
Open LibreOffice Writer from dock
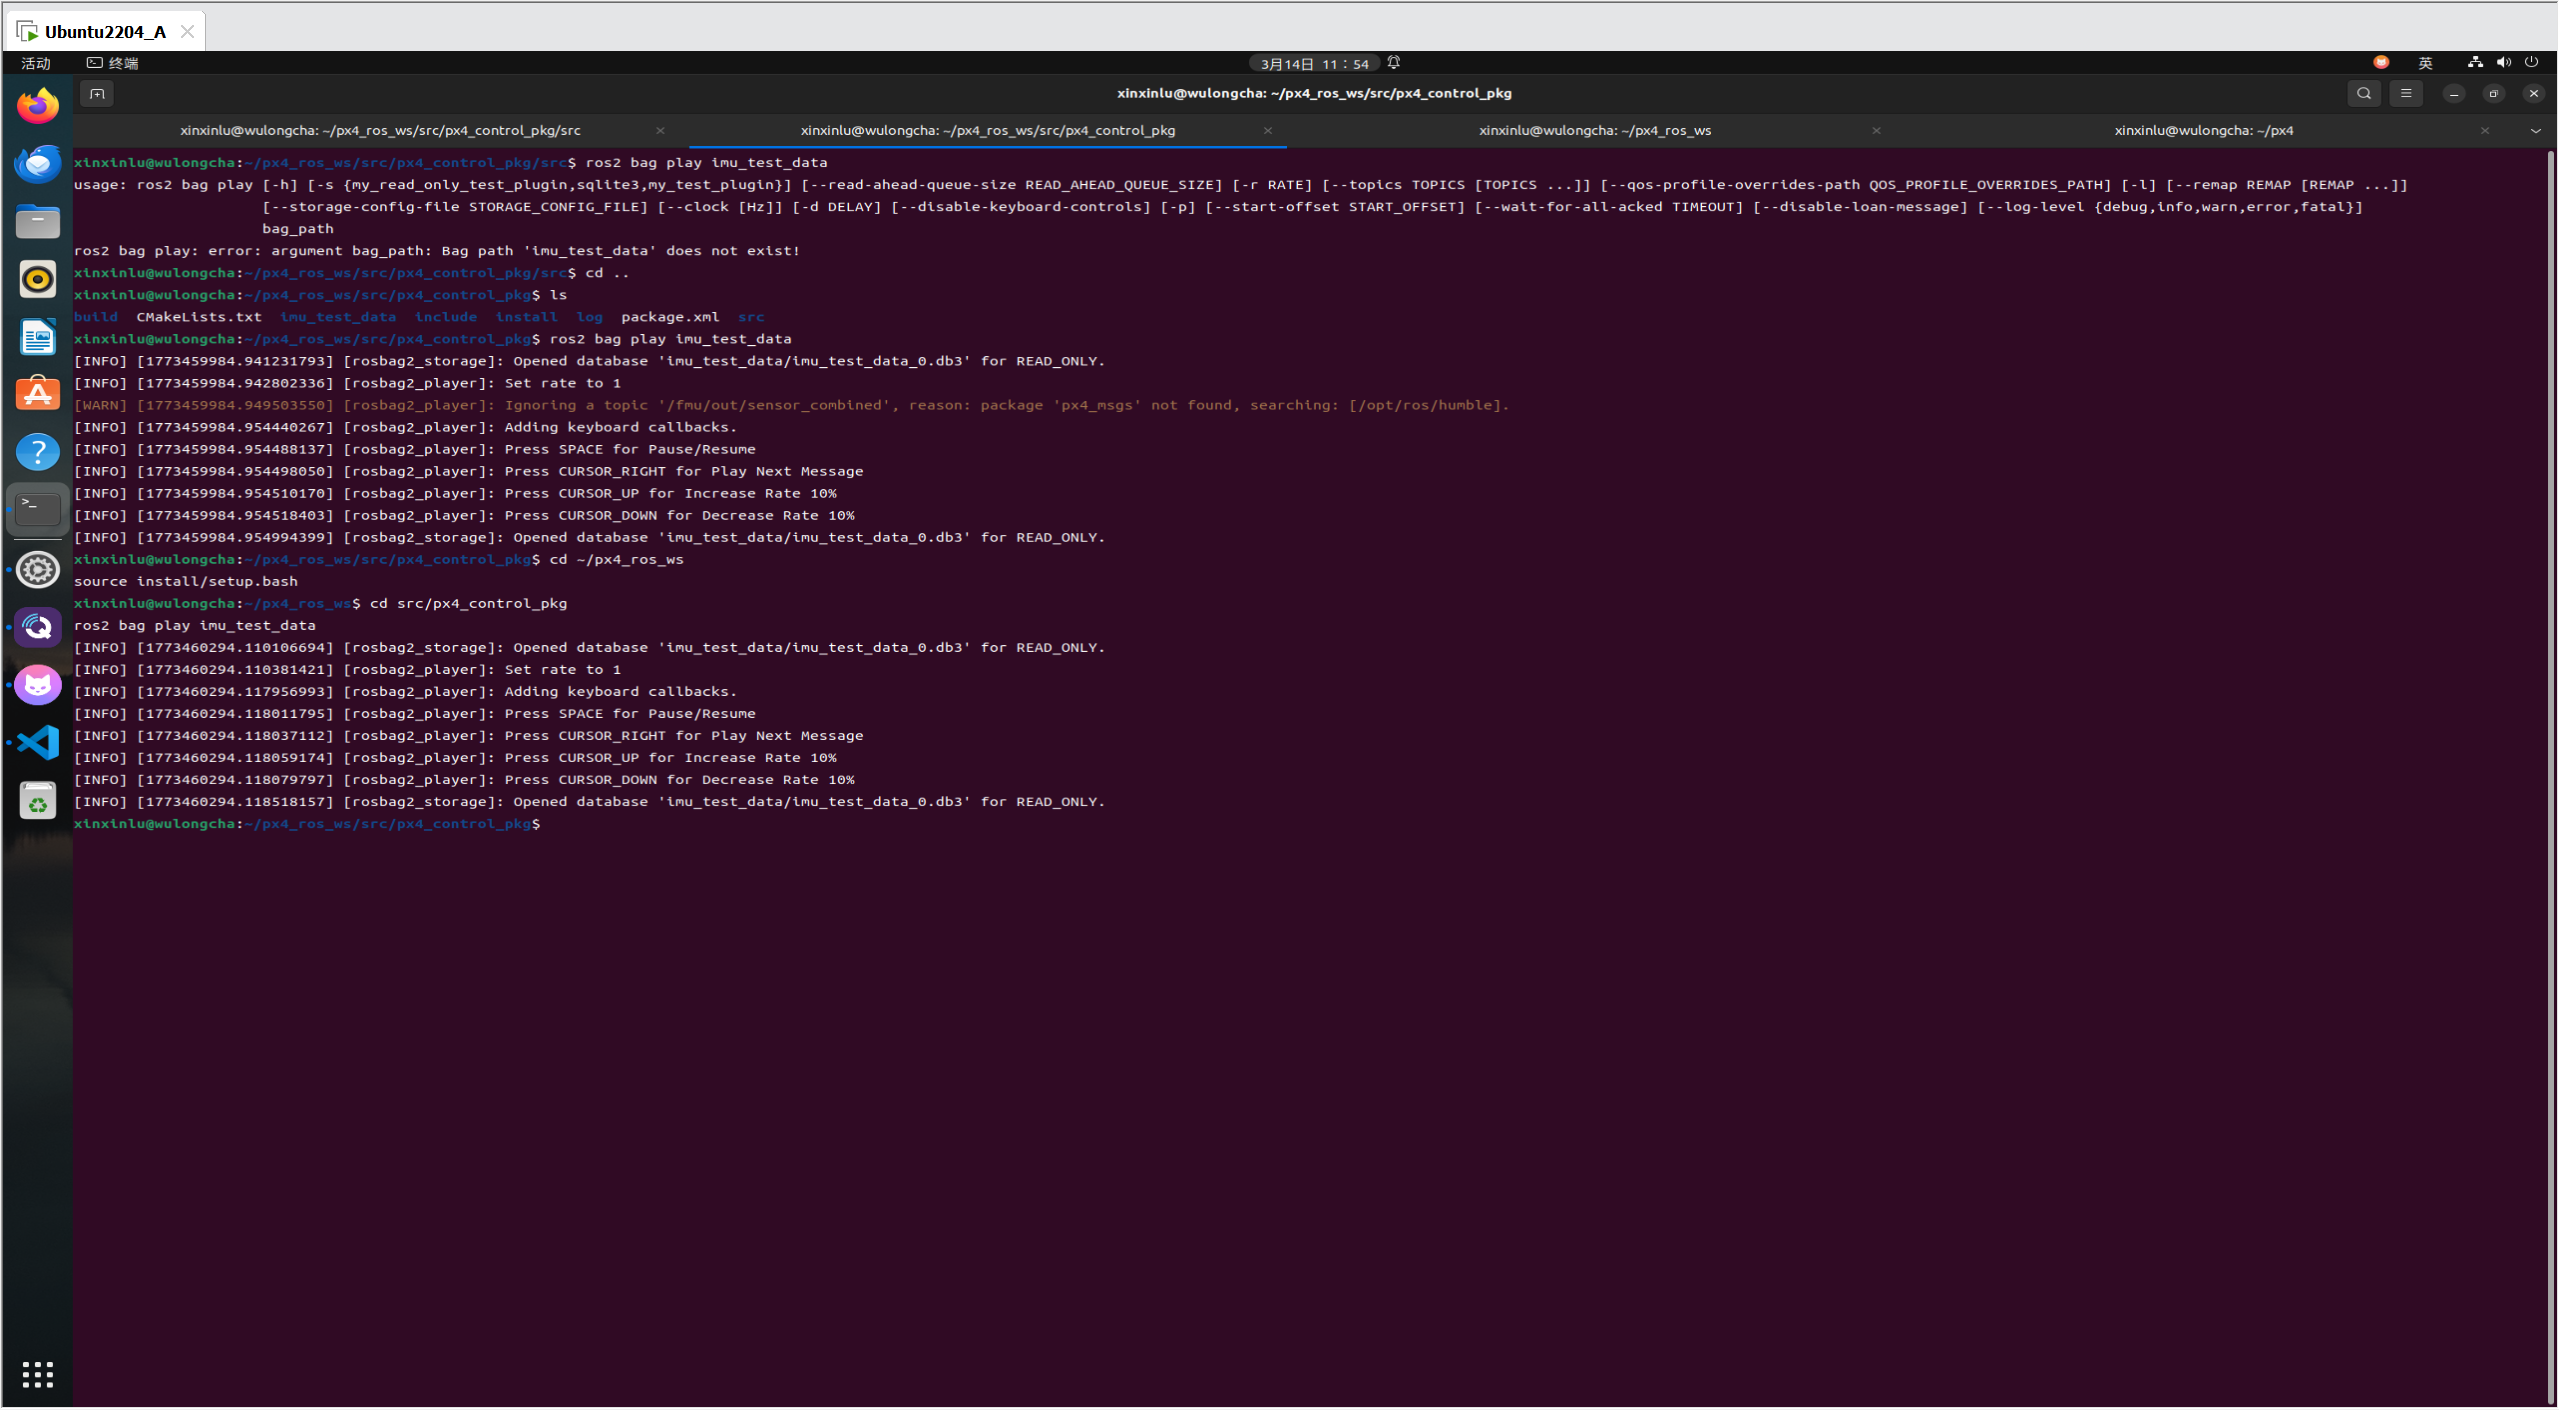pos(38,337)
